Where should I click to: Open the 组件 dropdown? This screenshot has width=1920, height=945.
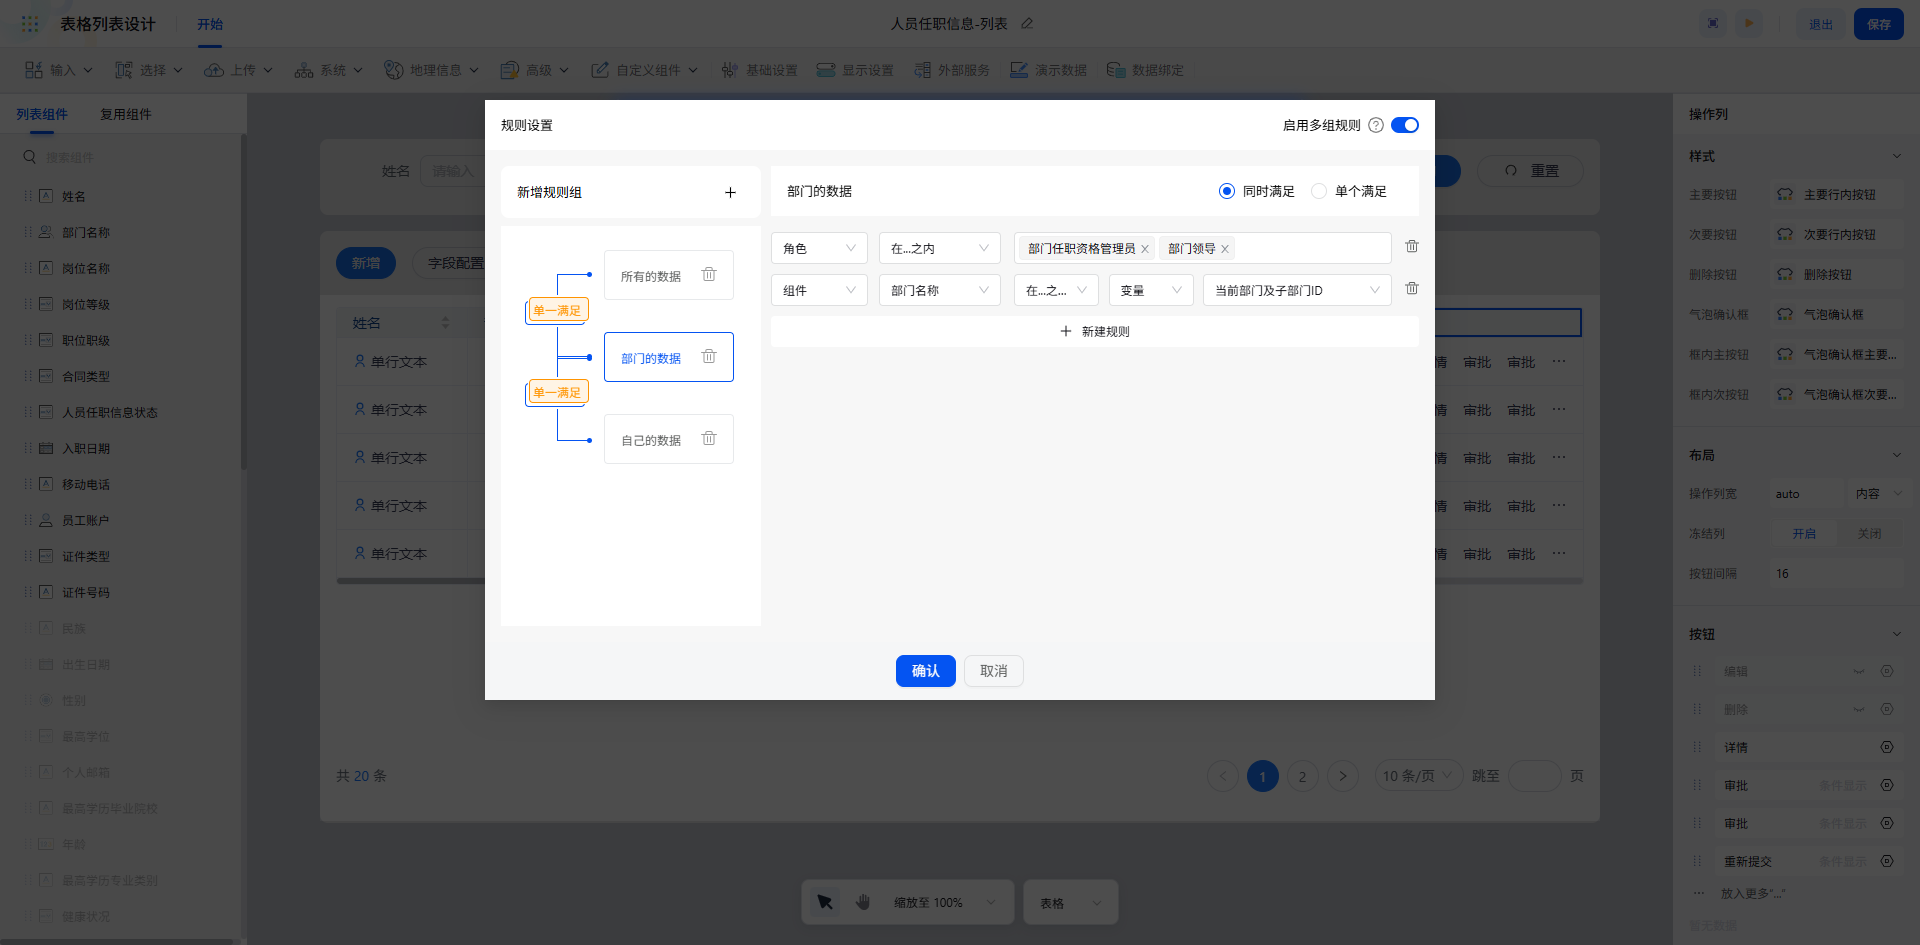point(819,290)
